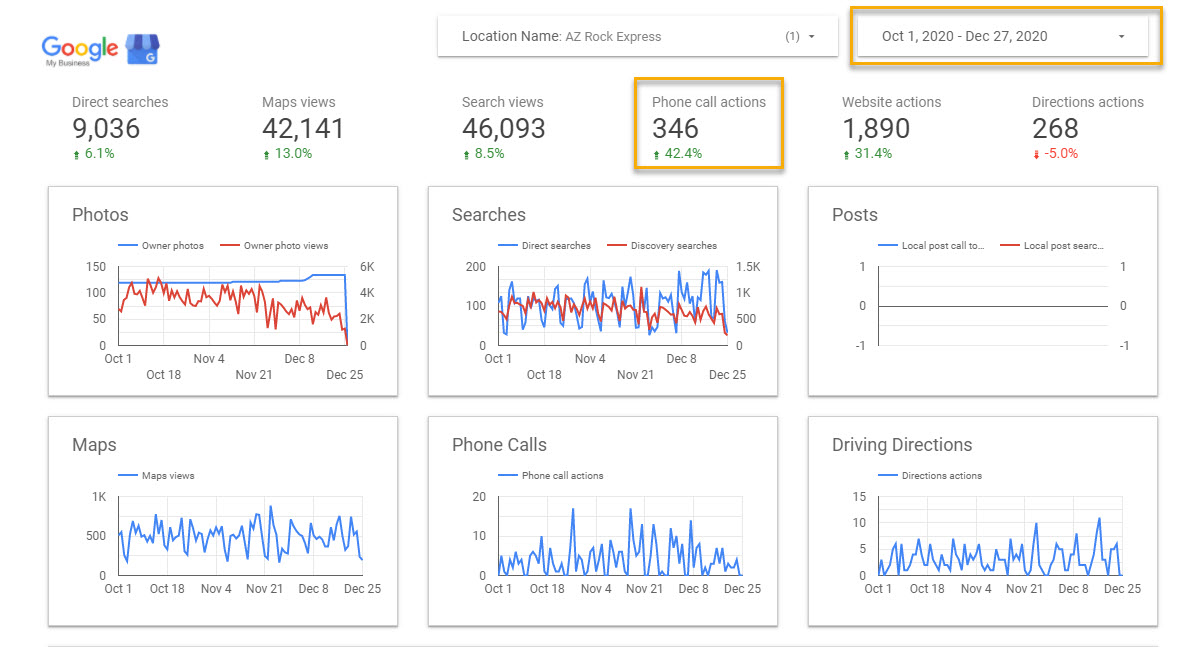Click the Driving Directions chart title

pos(902,445)
